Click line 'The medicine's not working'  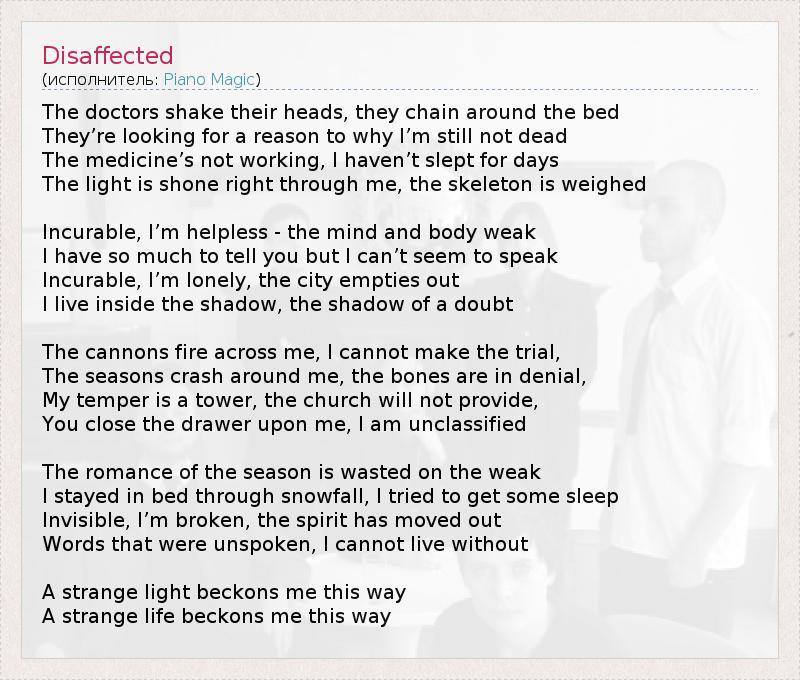tap(300, 160)
